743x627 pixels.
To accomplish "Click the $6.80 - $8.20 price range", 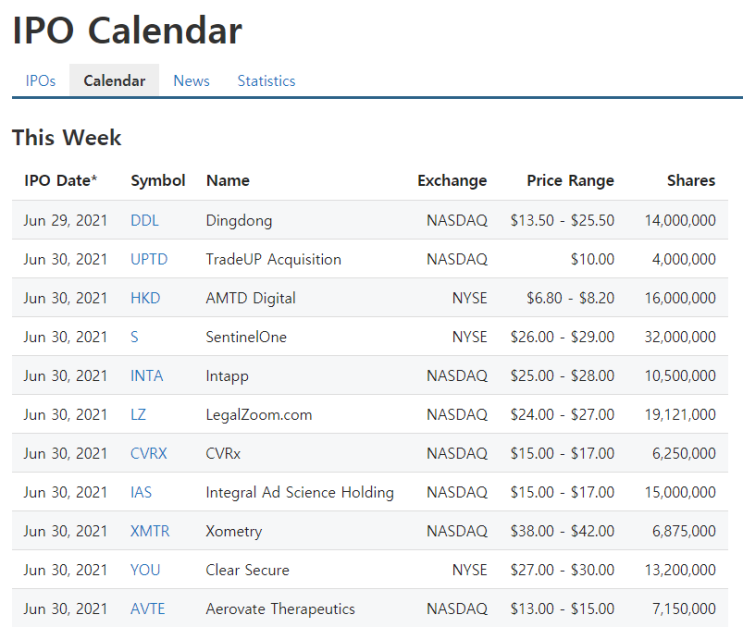I will pyautogui.click(x=570, y=298).
